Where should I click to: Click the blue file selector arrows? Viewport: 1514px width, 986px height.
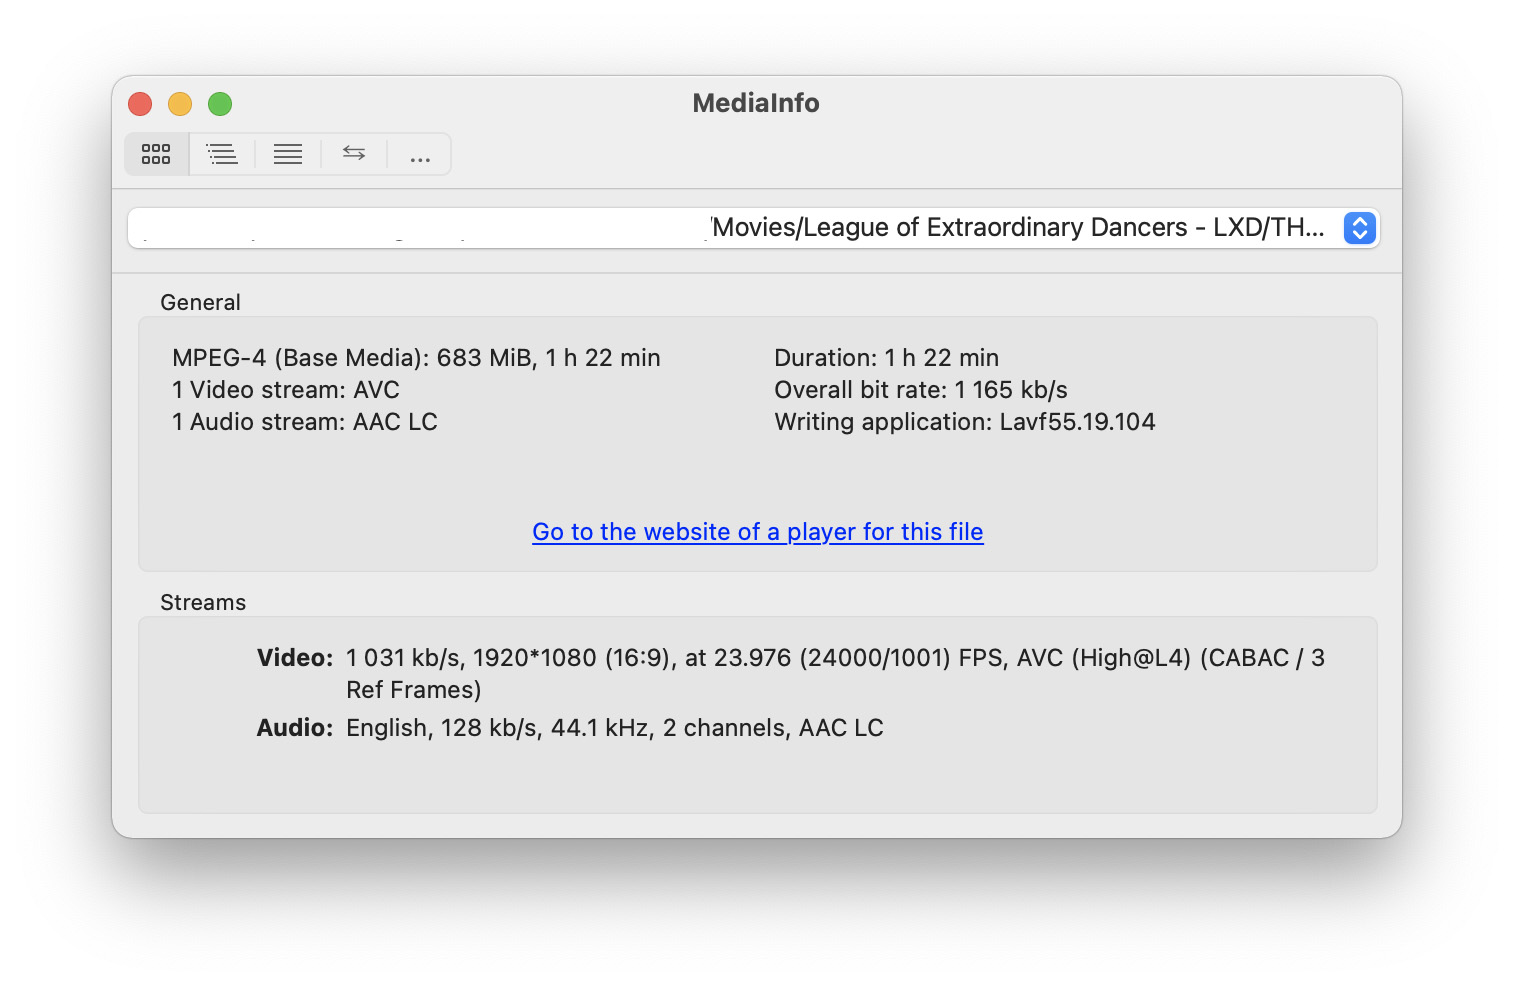1359,228
